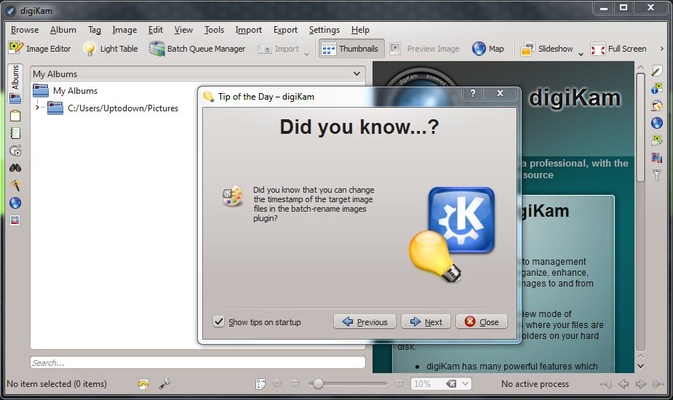Click the status bar forward arrow
Image resolution: width=673 pixels, height=400 pixels.
click(x=640, y=384)
